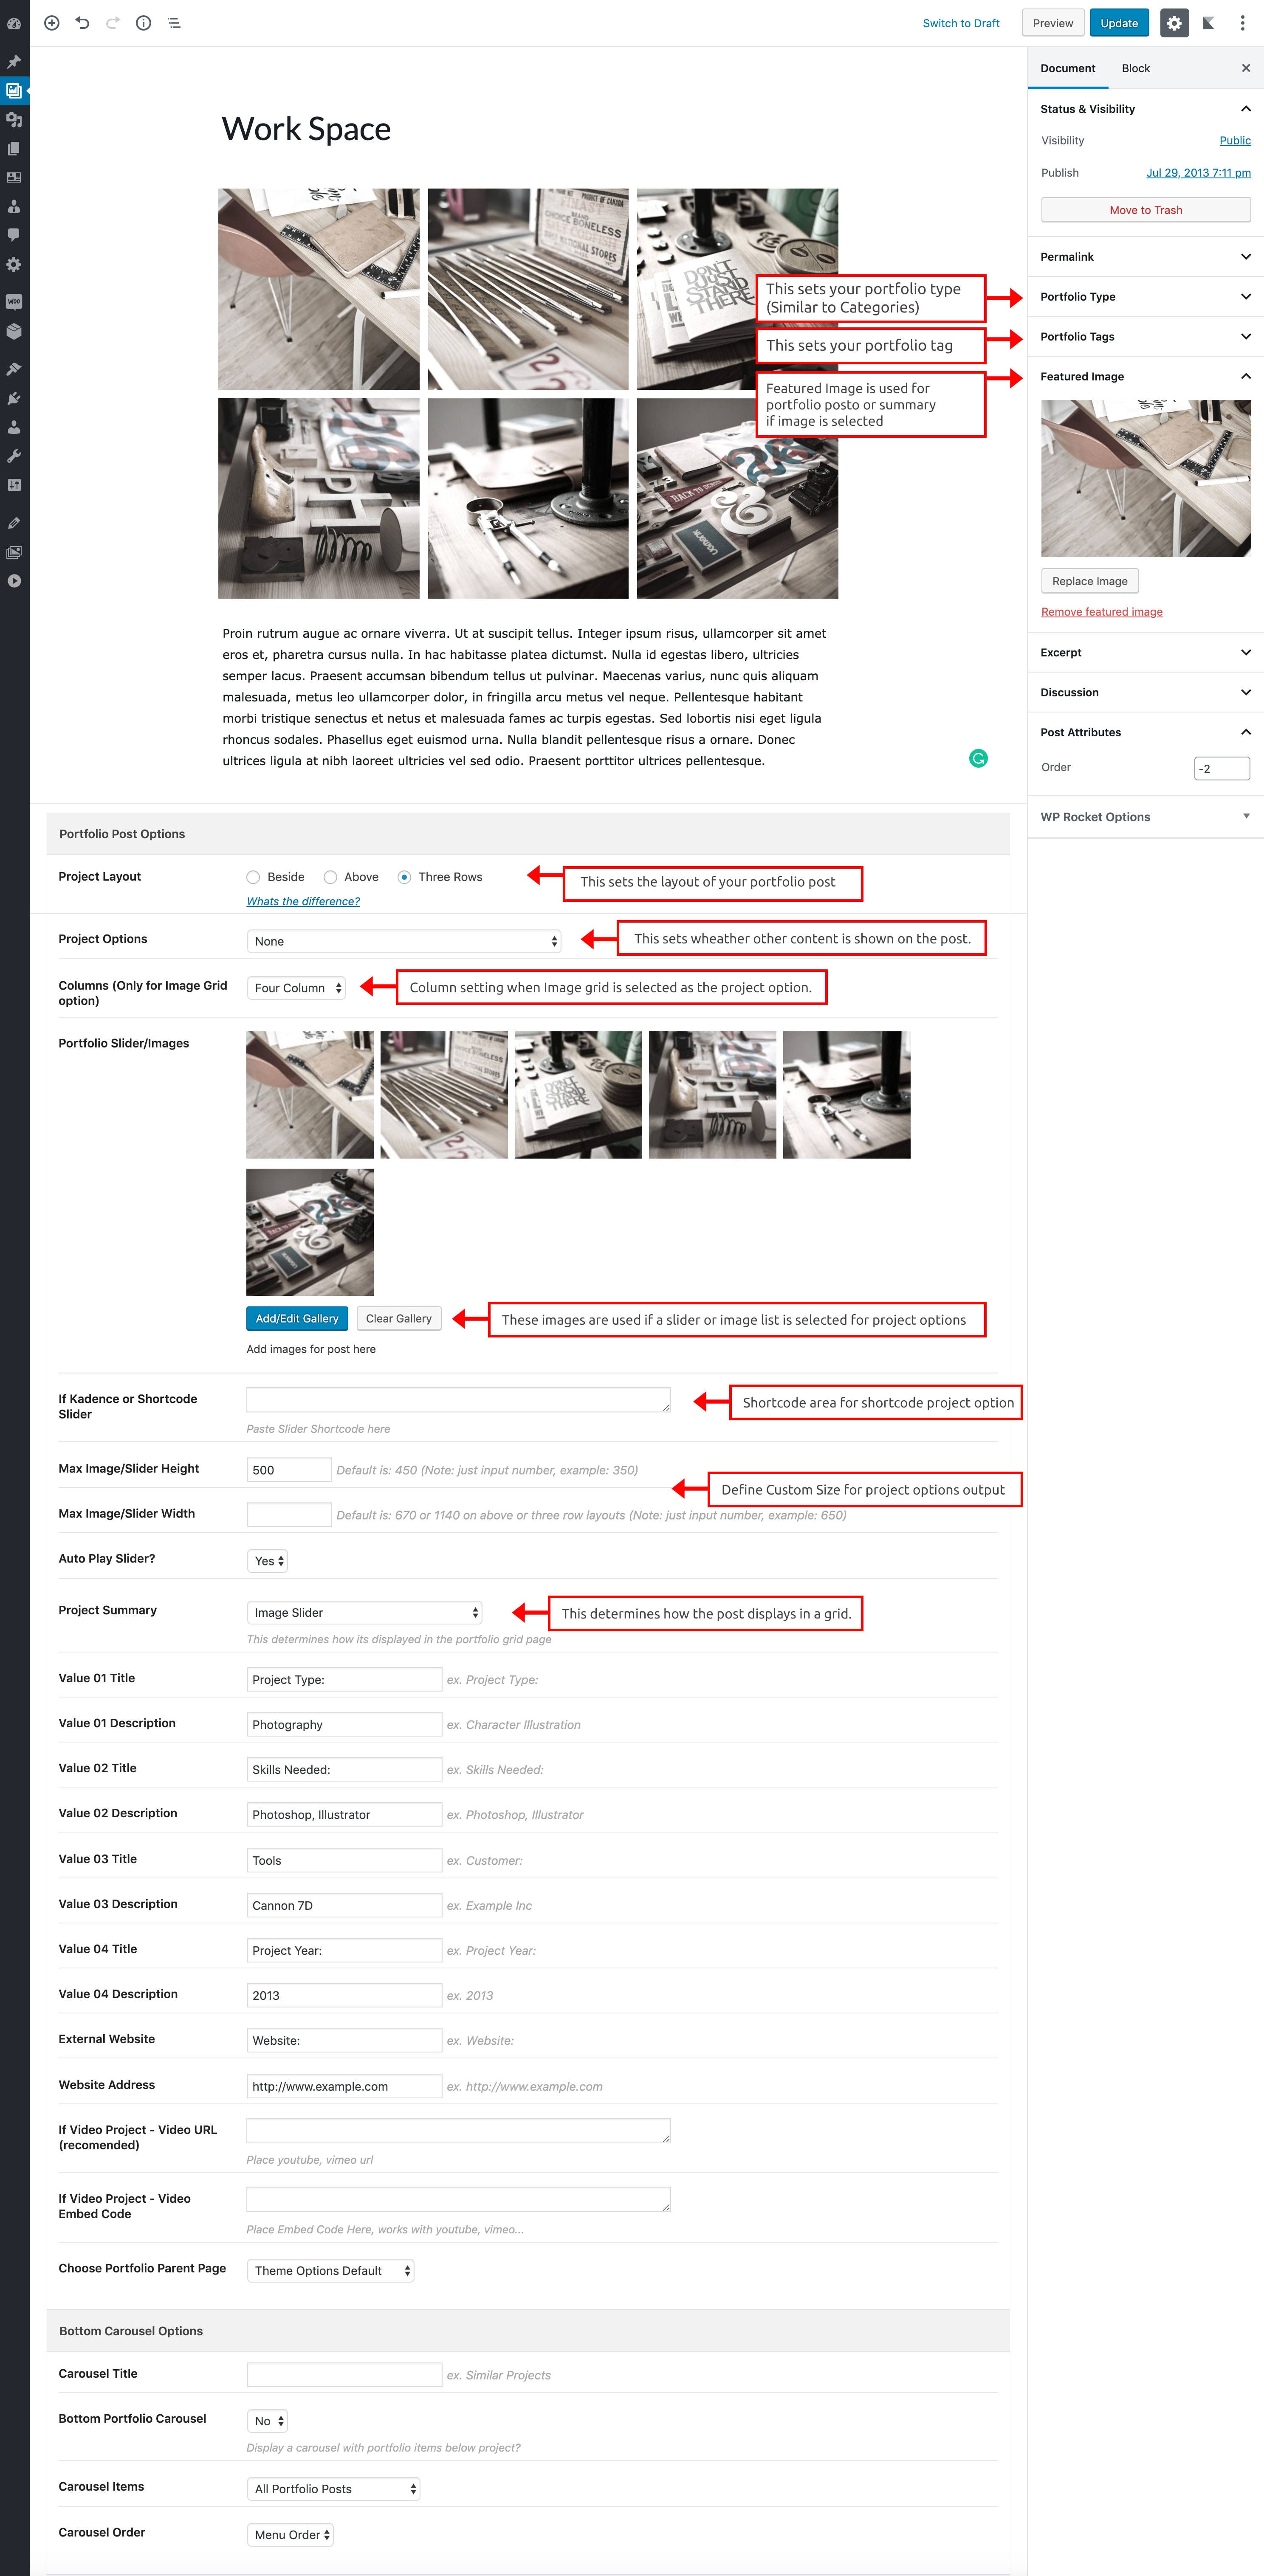This screenshot has height=2576, width=1264.
Task: Collapse the Post Attributes panel
Action: tap(1145, 732)
